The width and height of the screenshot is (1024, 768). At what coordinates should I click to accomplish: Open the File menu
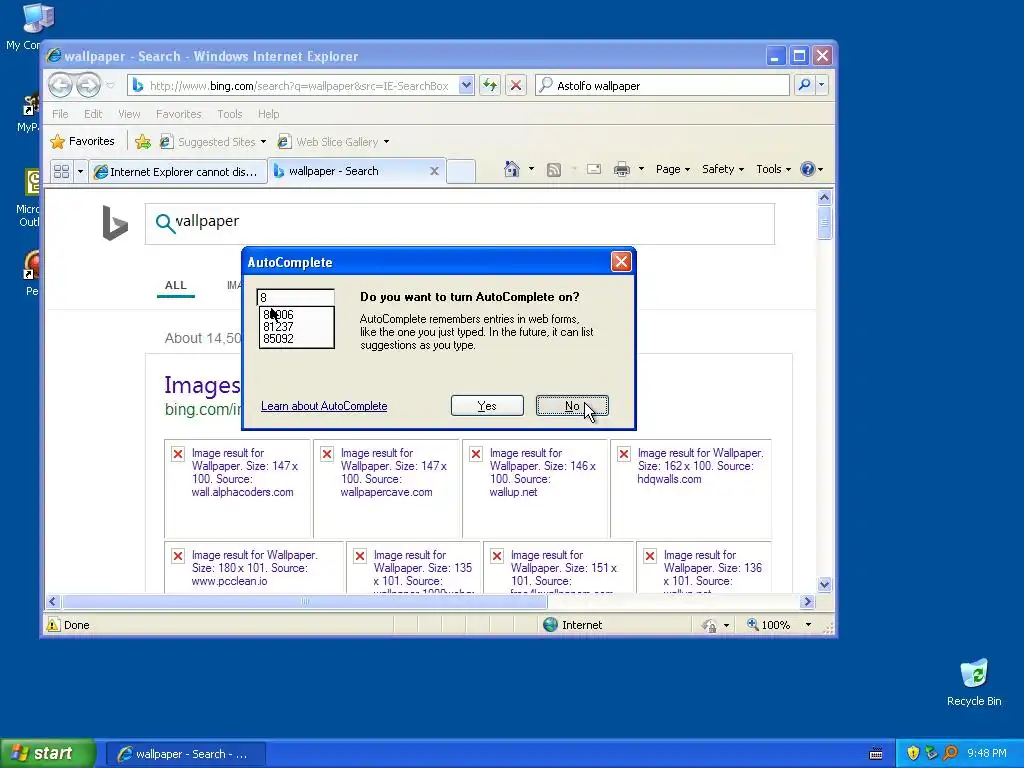[x=60, y=114]
